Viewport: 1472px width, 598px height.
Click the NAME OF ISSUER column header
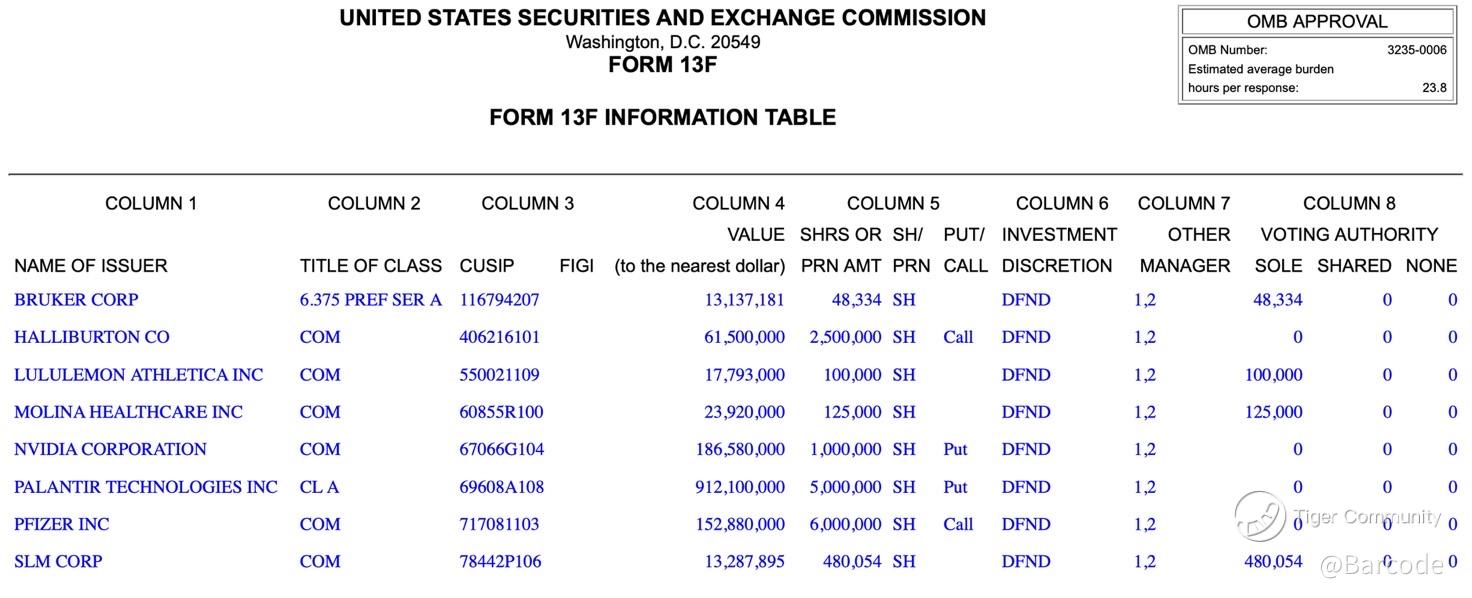click(91, 266)
